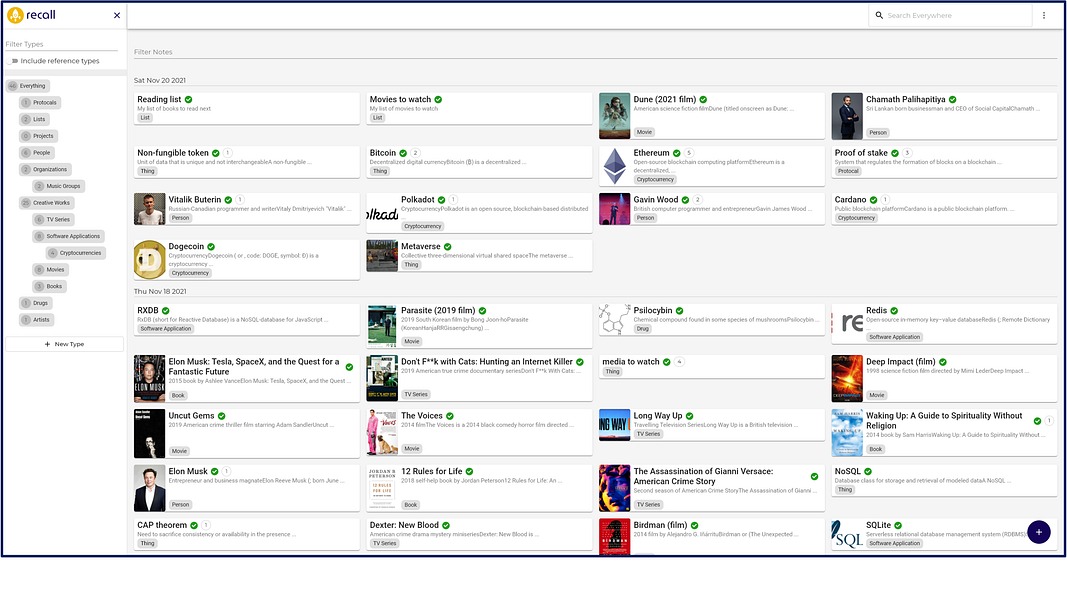Open the SQLite logo thumbnail
This screenshot has width=1067, height=600.
[847, 535]
